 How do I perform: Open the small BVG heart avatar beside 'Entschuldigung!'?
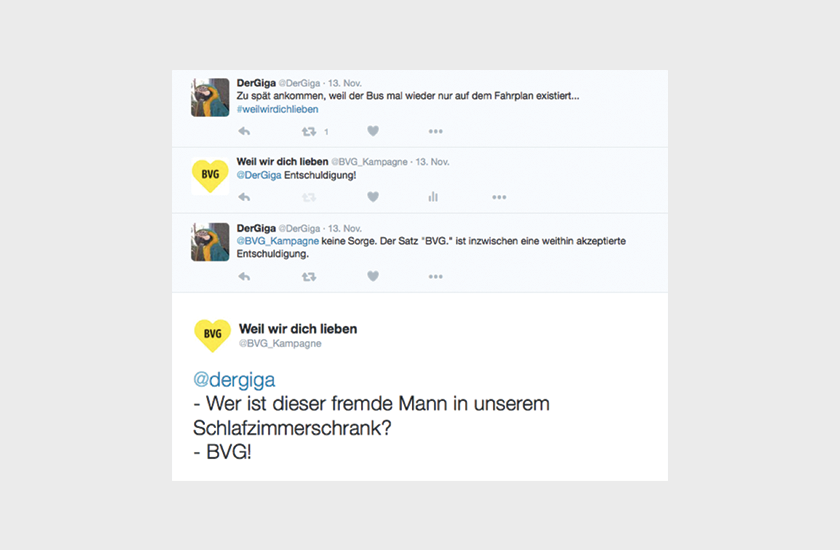click(210, 176)
